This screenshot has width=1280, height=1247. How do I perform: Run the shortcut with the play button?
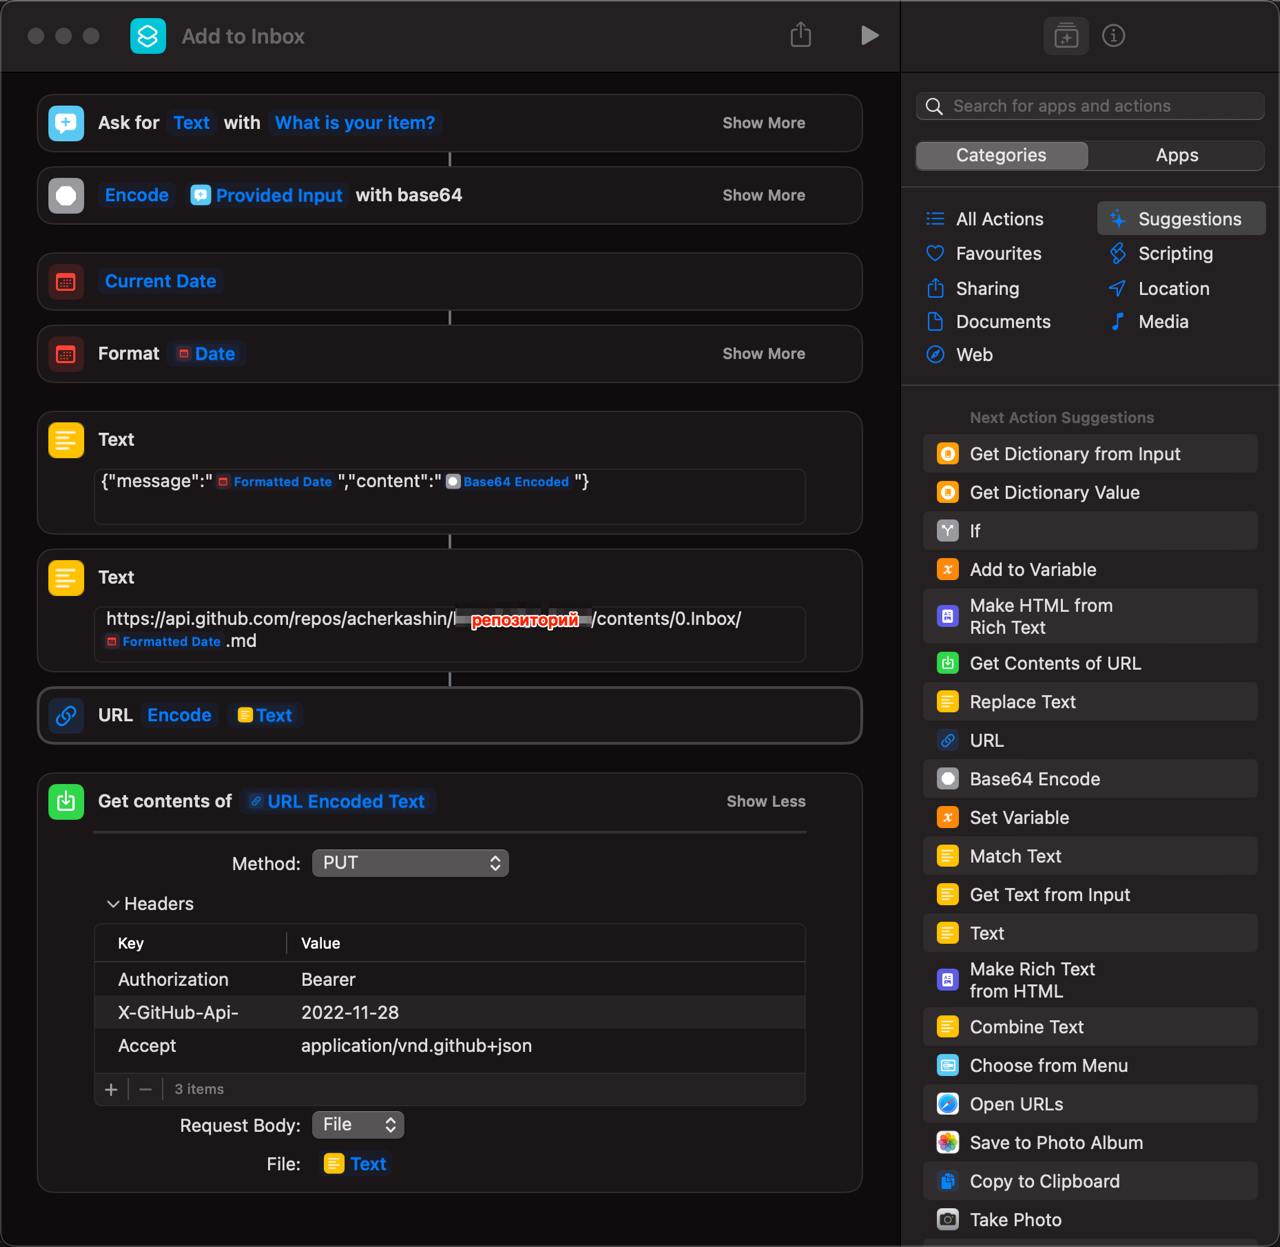[869, 36]
